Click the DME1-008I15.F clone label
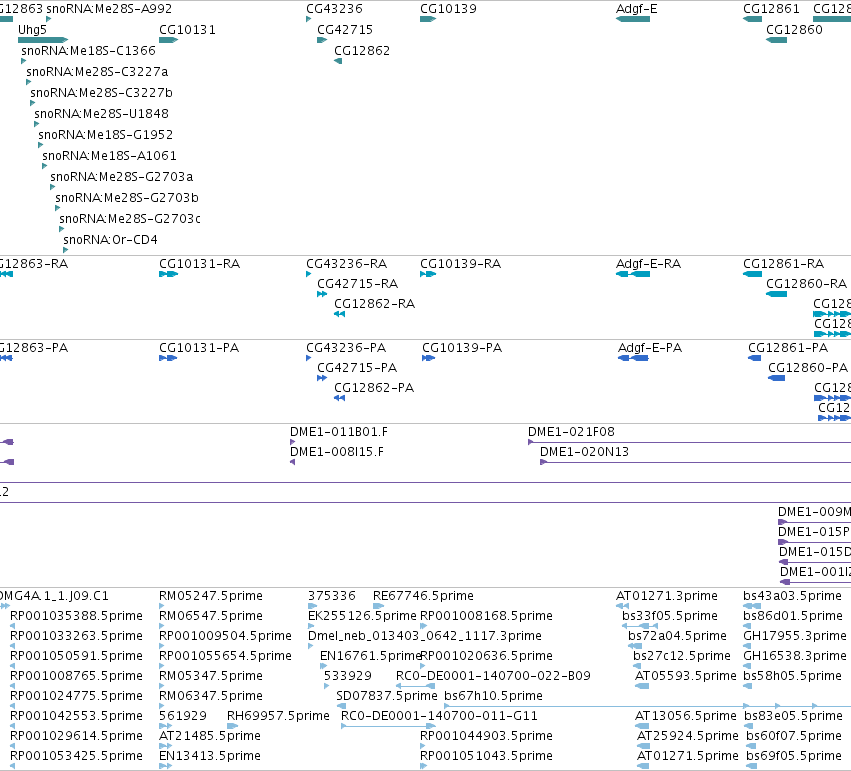851x771 pixels. coord(337,452)
